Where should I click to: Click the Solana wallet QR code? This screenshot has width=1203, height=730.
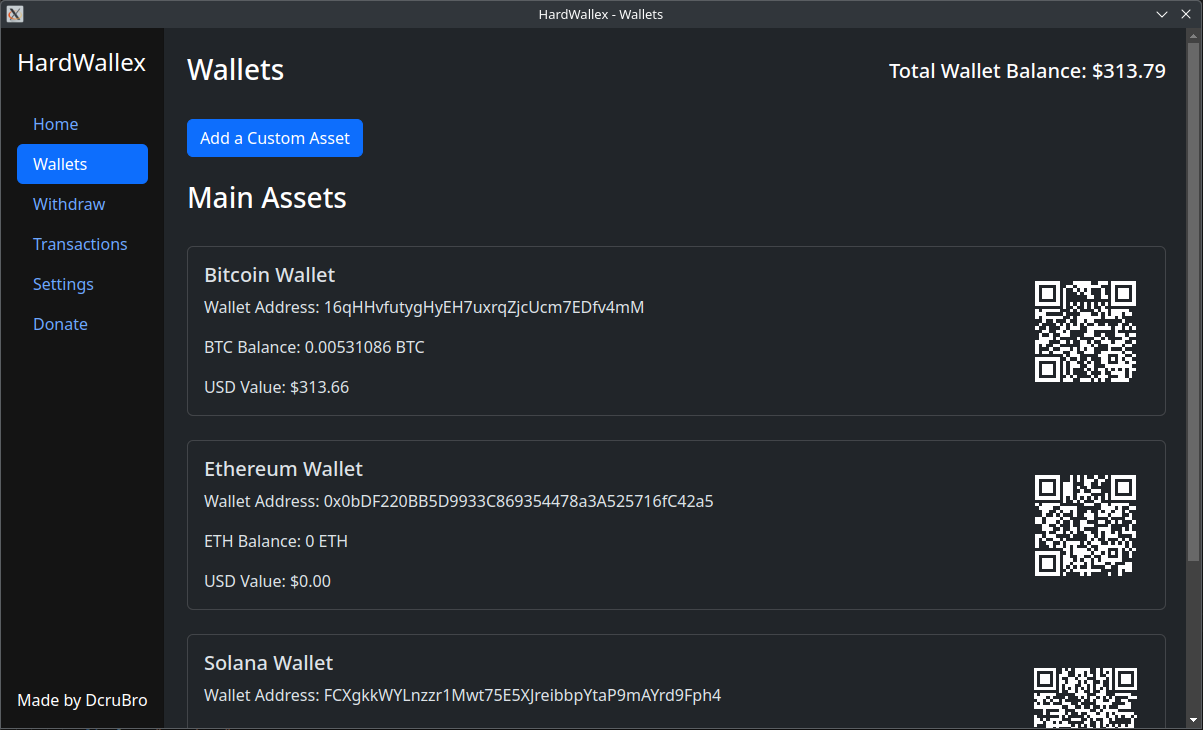pos(1085,698)
